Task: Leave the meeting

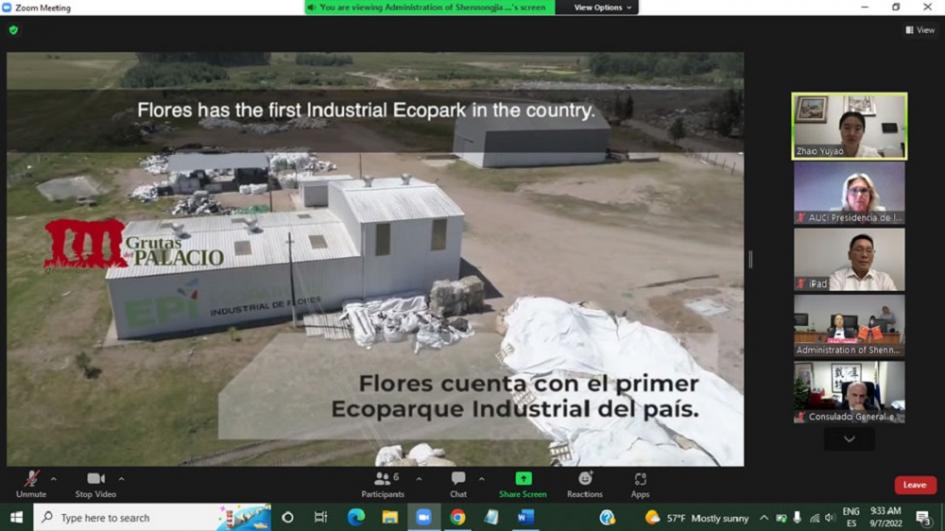Action: 915,485
